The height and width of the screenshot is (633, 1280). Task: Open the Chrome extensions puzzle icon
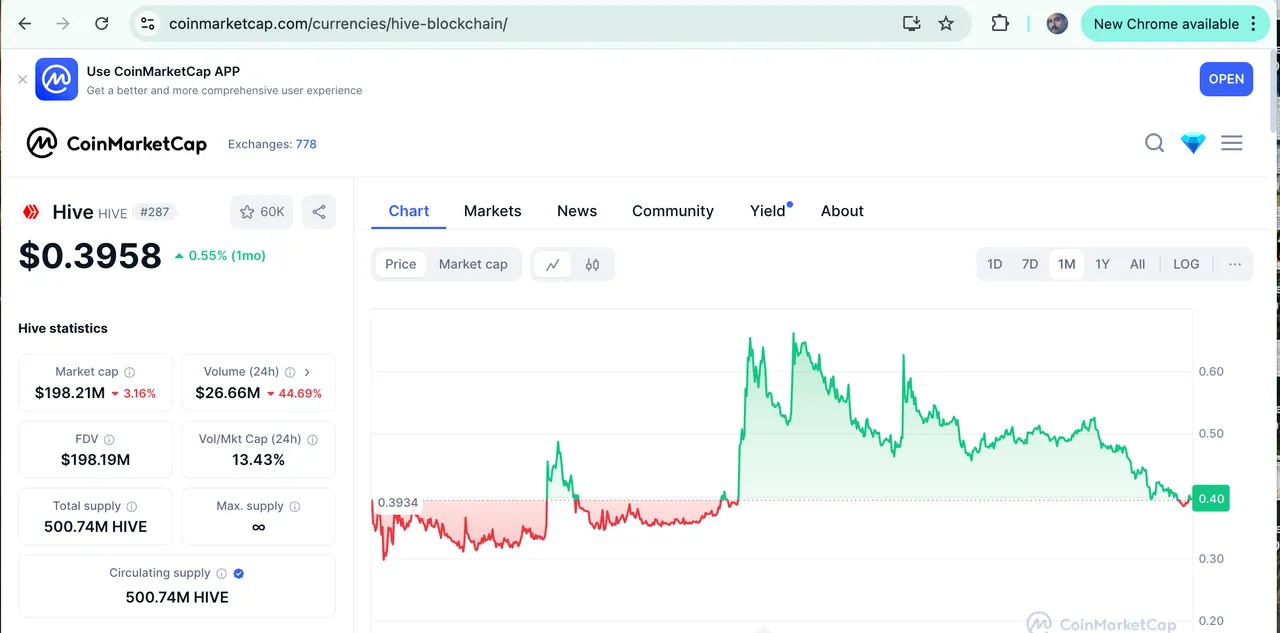[x=1000, y=23]
